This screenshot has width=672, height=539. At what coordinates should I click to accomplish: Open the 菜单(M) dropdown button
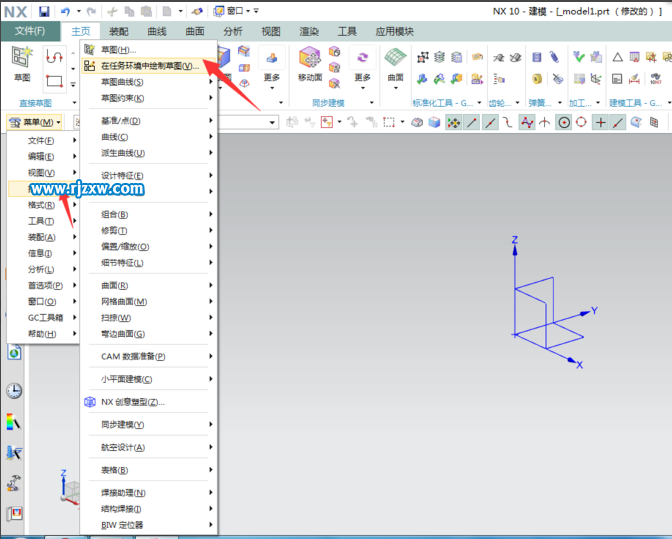tap(35, 123)
